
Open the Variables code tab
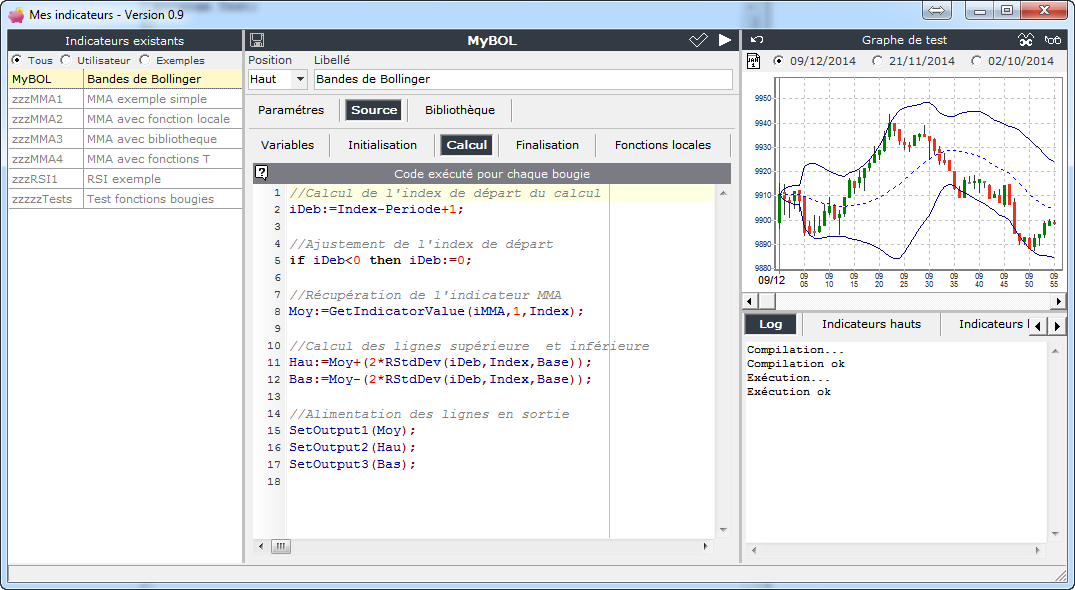287,145
